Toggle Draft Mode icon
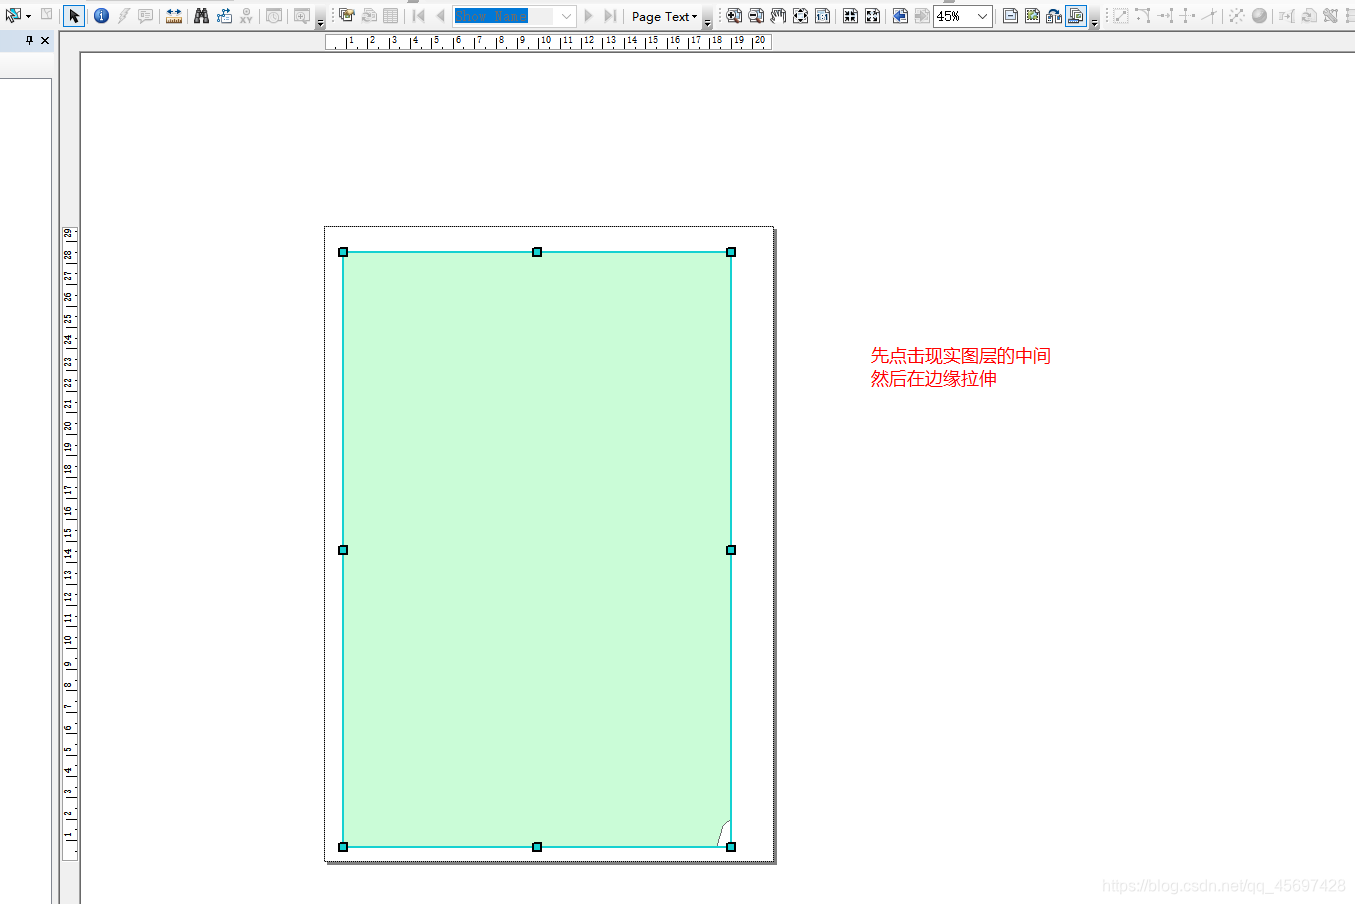Image resolution: width=1355 pixels, height=904 pixels. [x=1010, y=16]
